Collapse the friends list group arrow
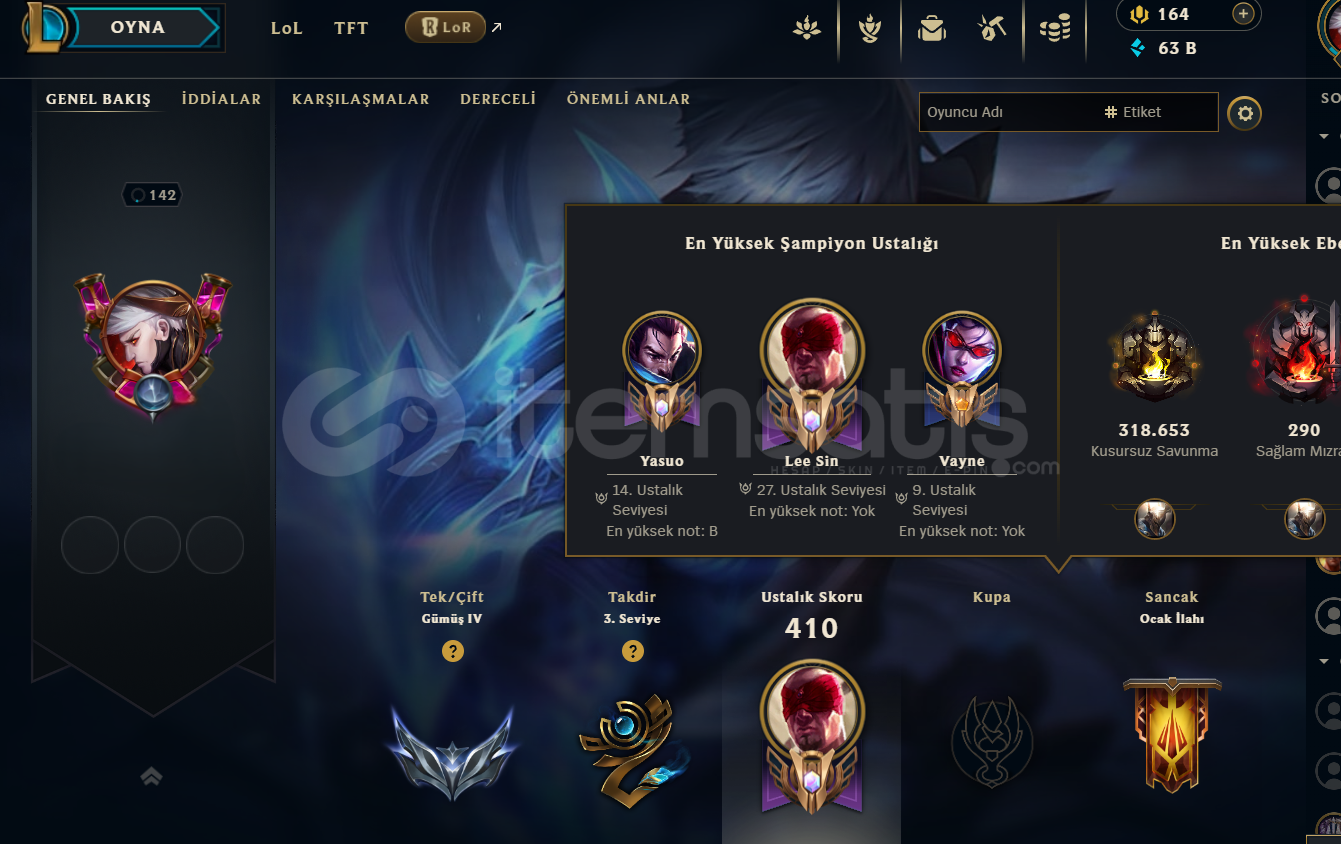Image resolution: width=1341 pixels, height=844 pixels. [x=1324, y=136]
